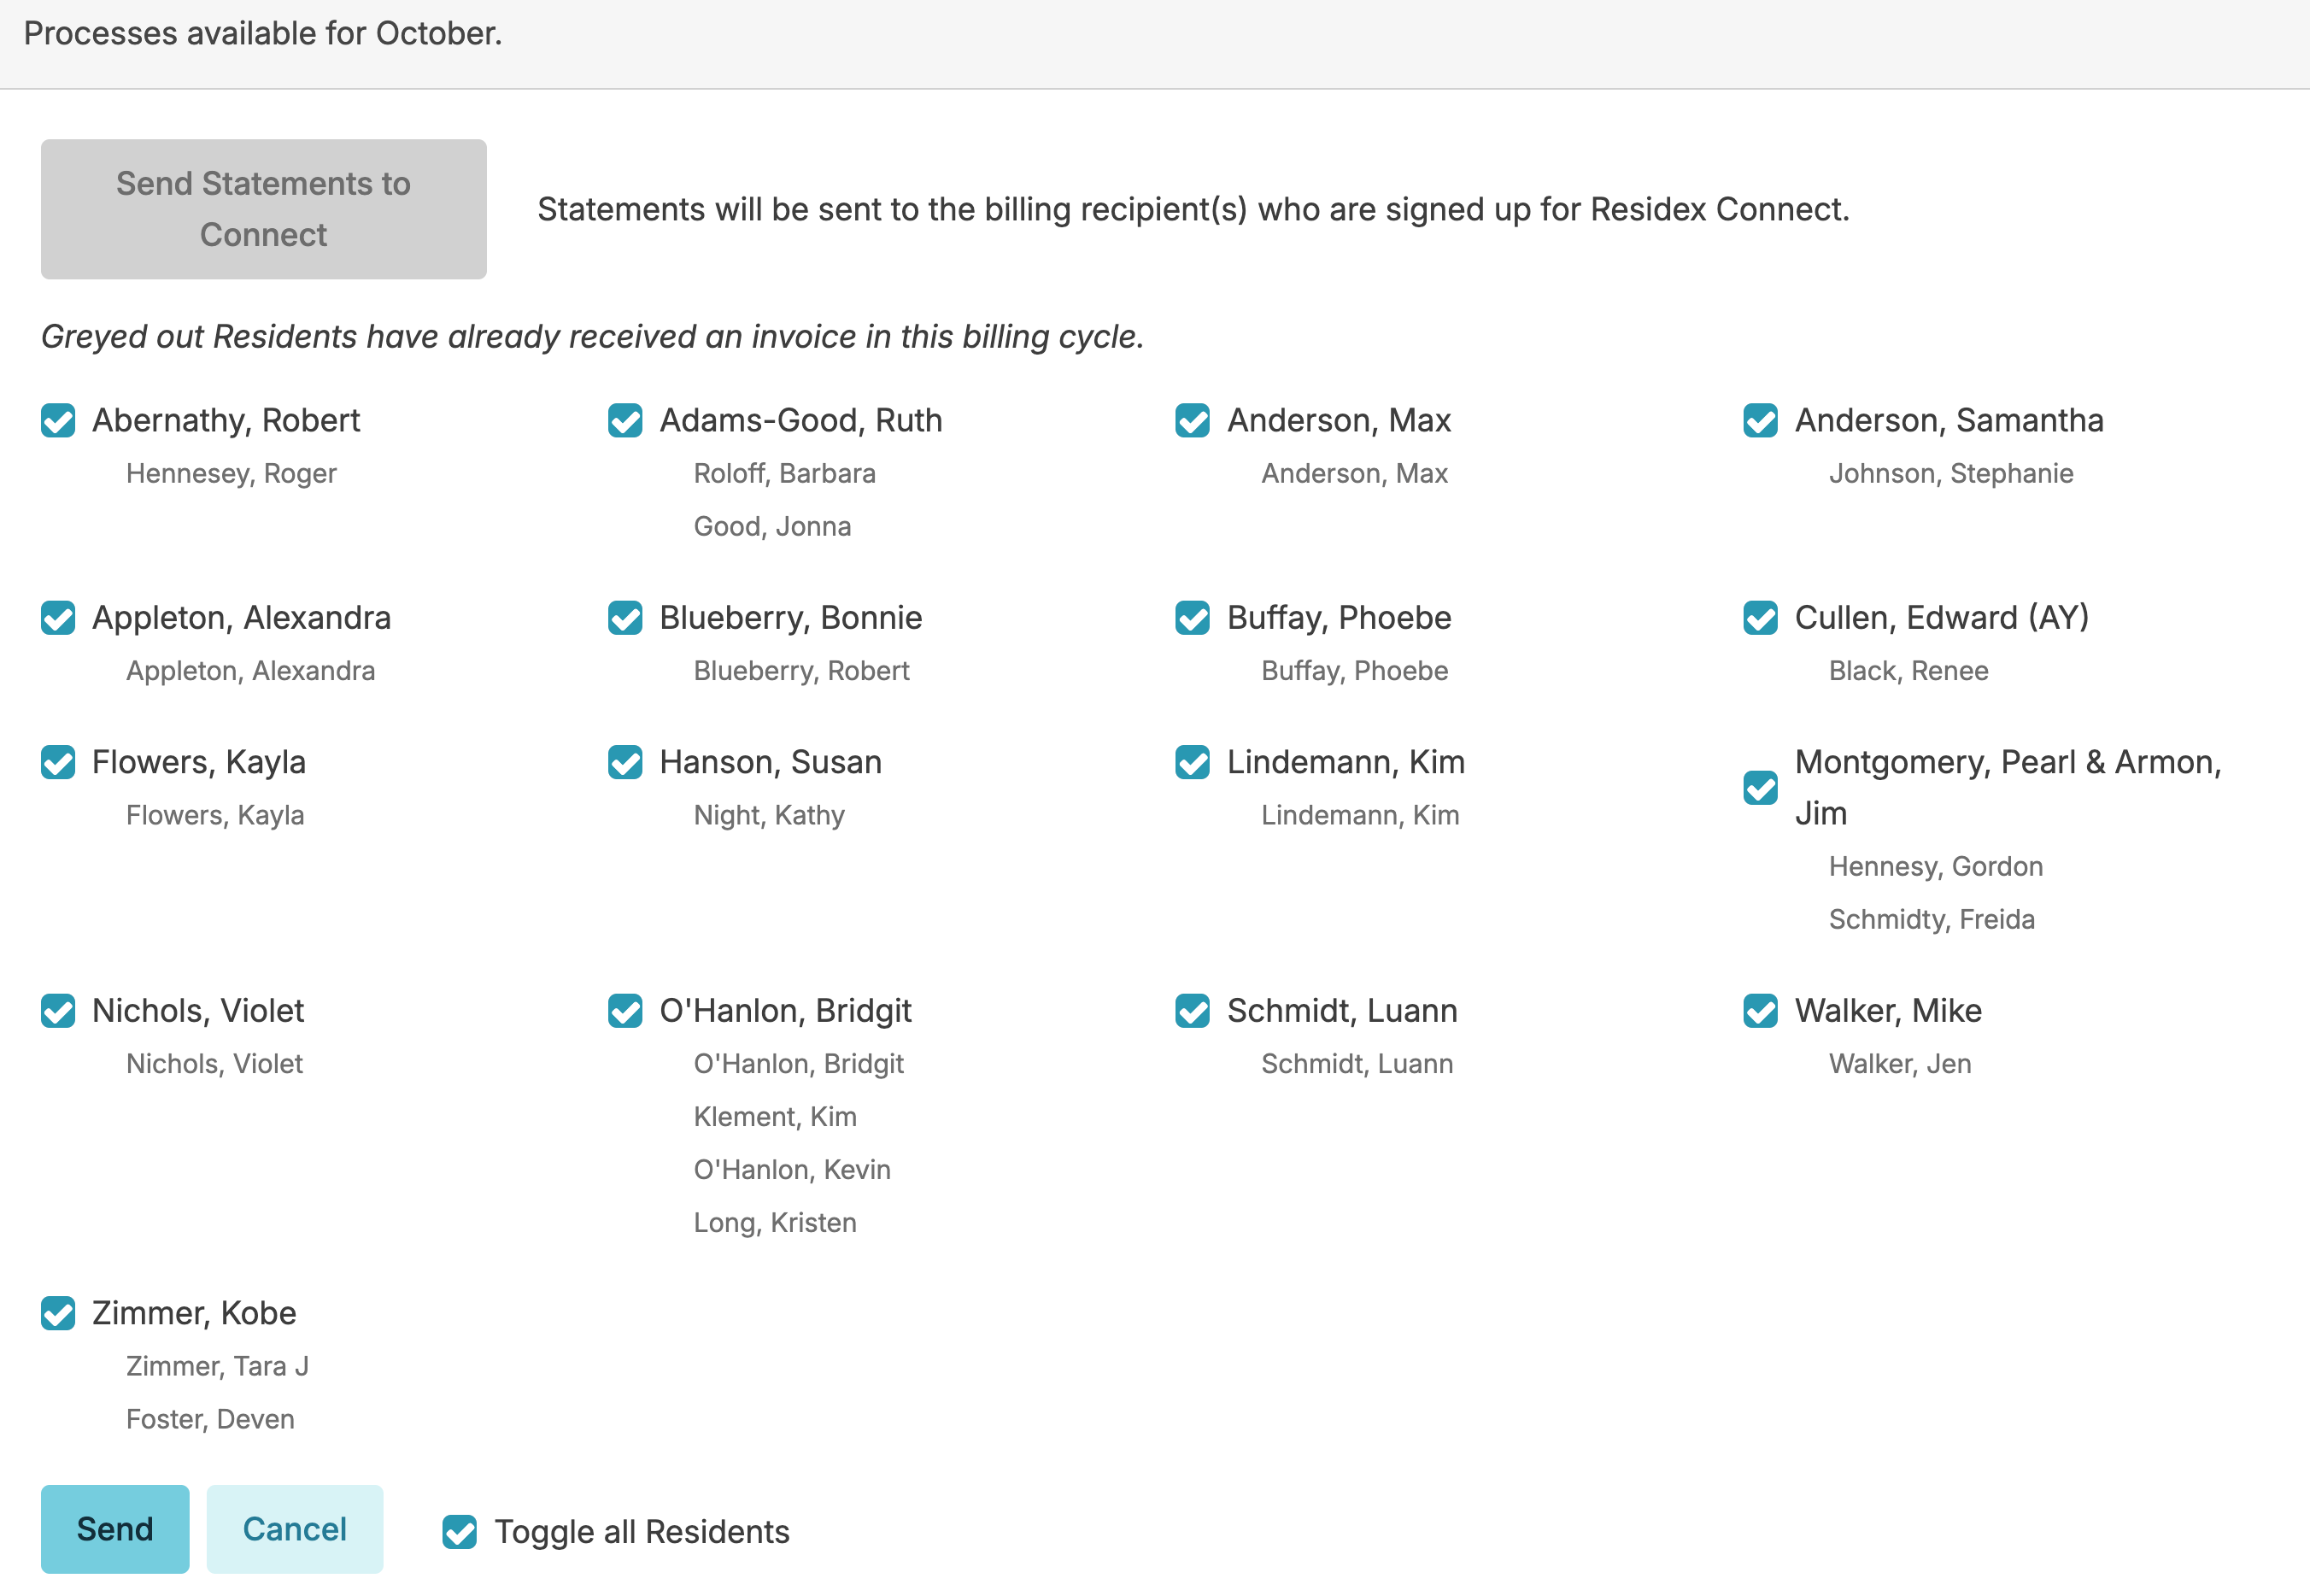Click the Cancel button
The height and width of the screenshot is (1596, 2310).
point(294,1529)
